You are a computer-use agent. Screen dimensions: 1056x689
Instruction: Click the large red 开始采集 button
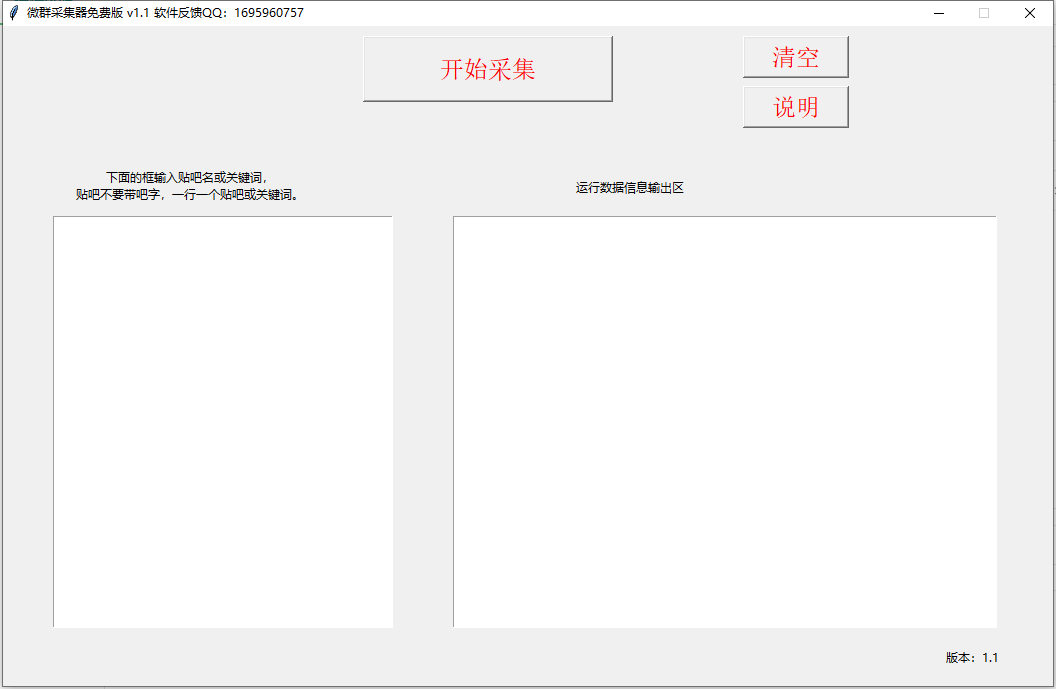487,68
